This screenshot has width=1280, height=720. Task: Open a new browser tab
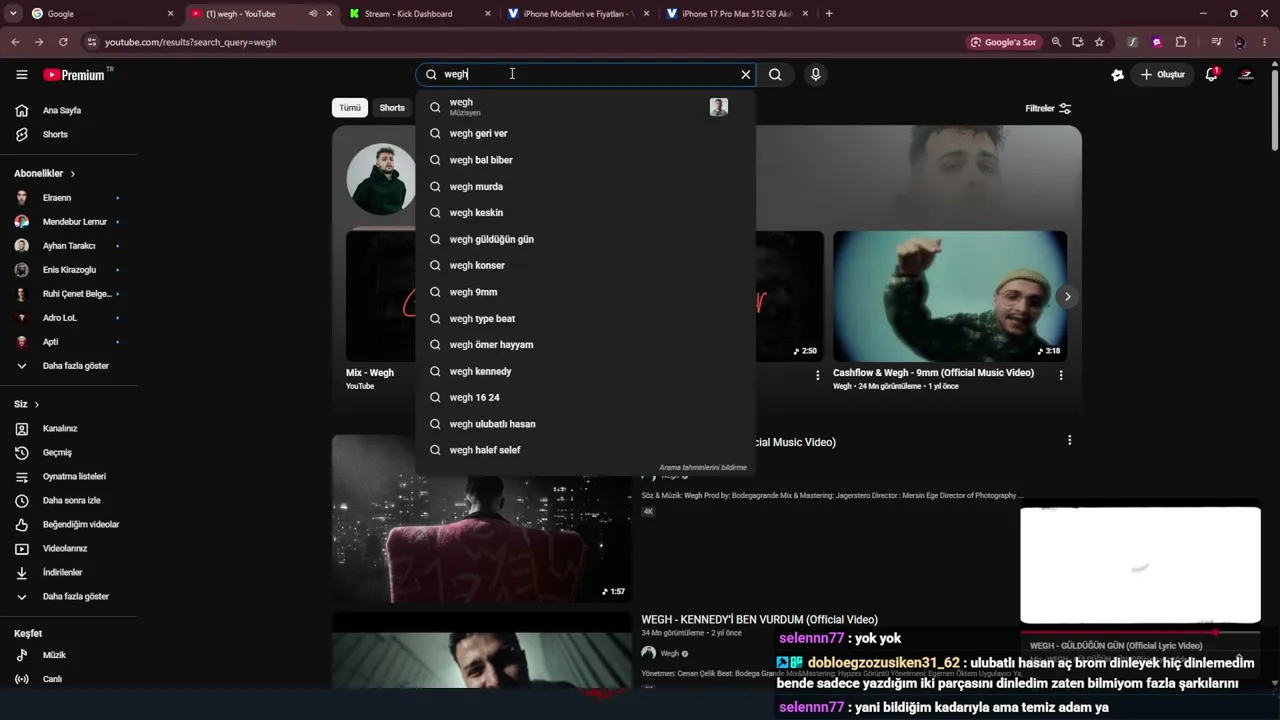pos(829,14)
